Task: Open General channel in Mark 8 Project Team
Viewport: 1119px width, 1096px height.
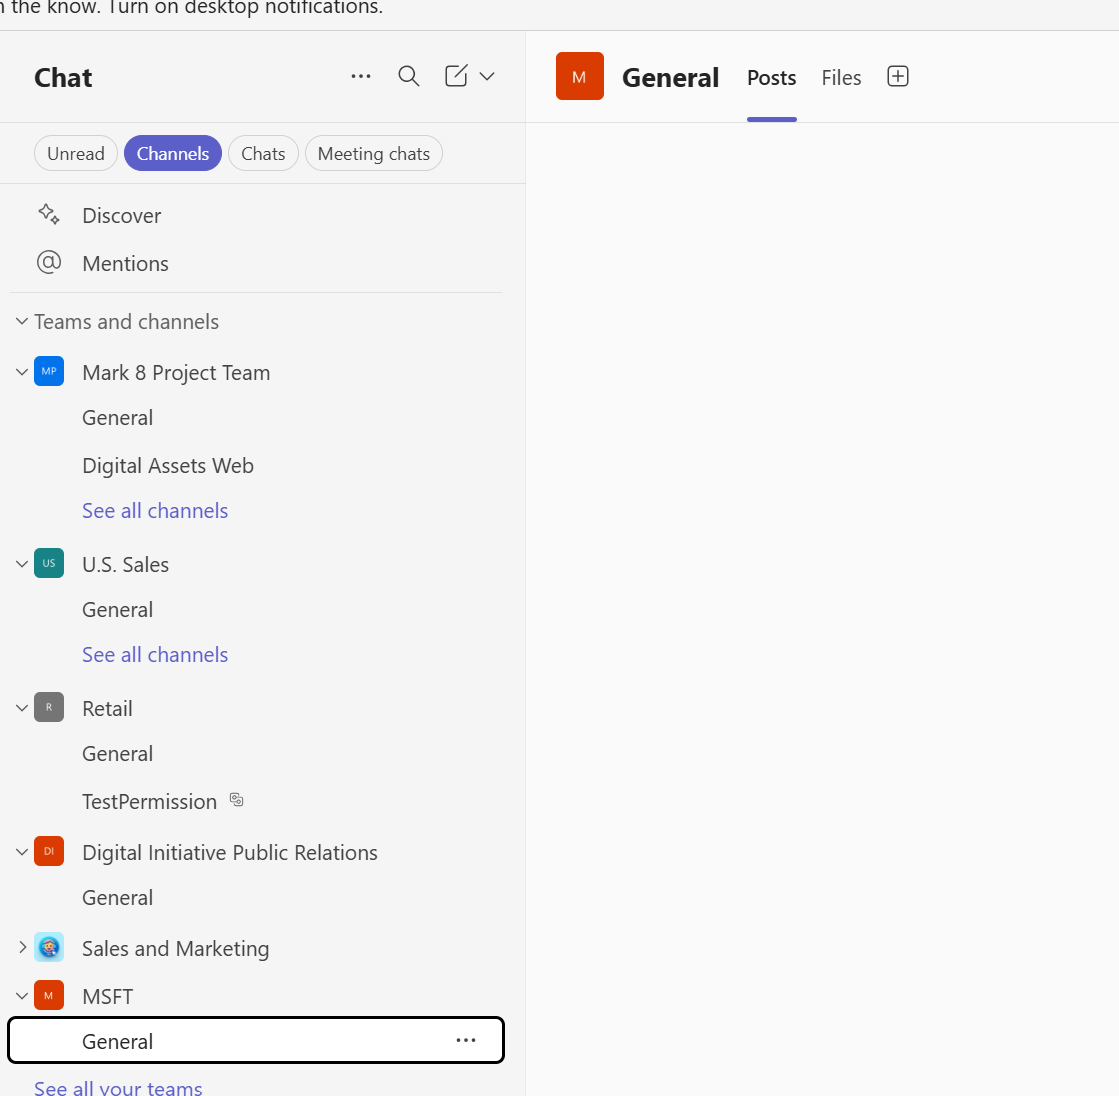Action: pos(117,417)
